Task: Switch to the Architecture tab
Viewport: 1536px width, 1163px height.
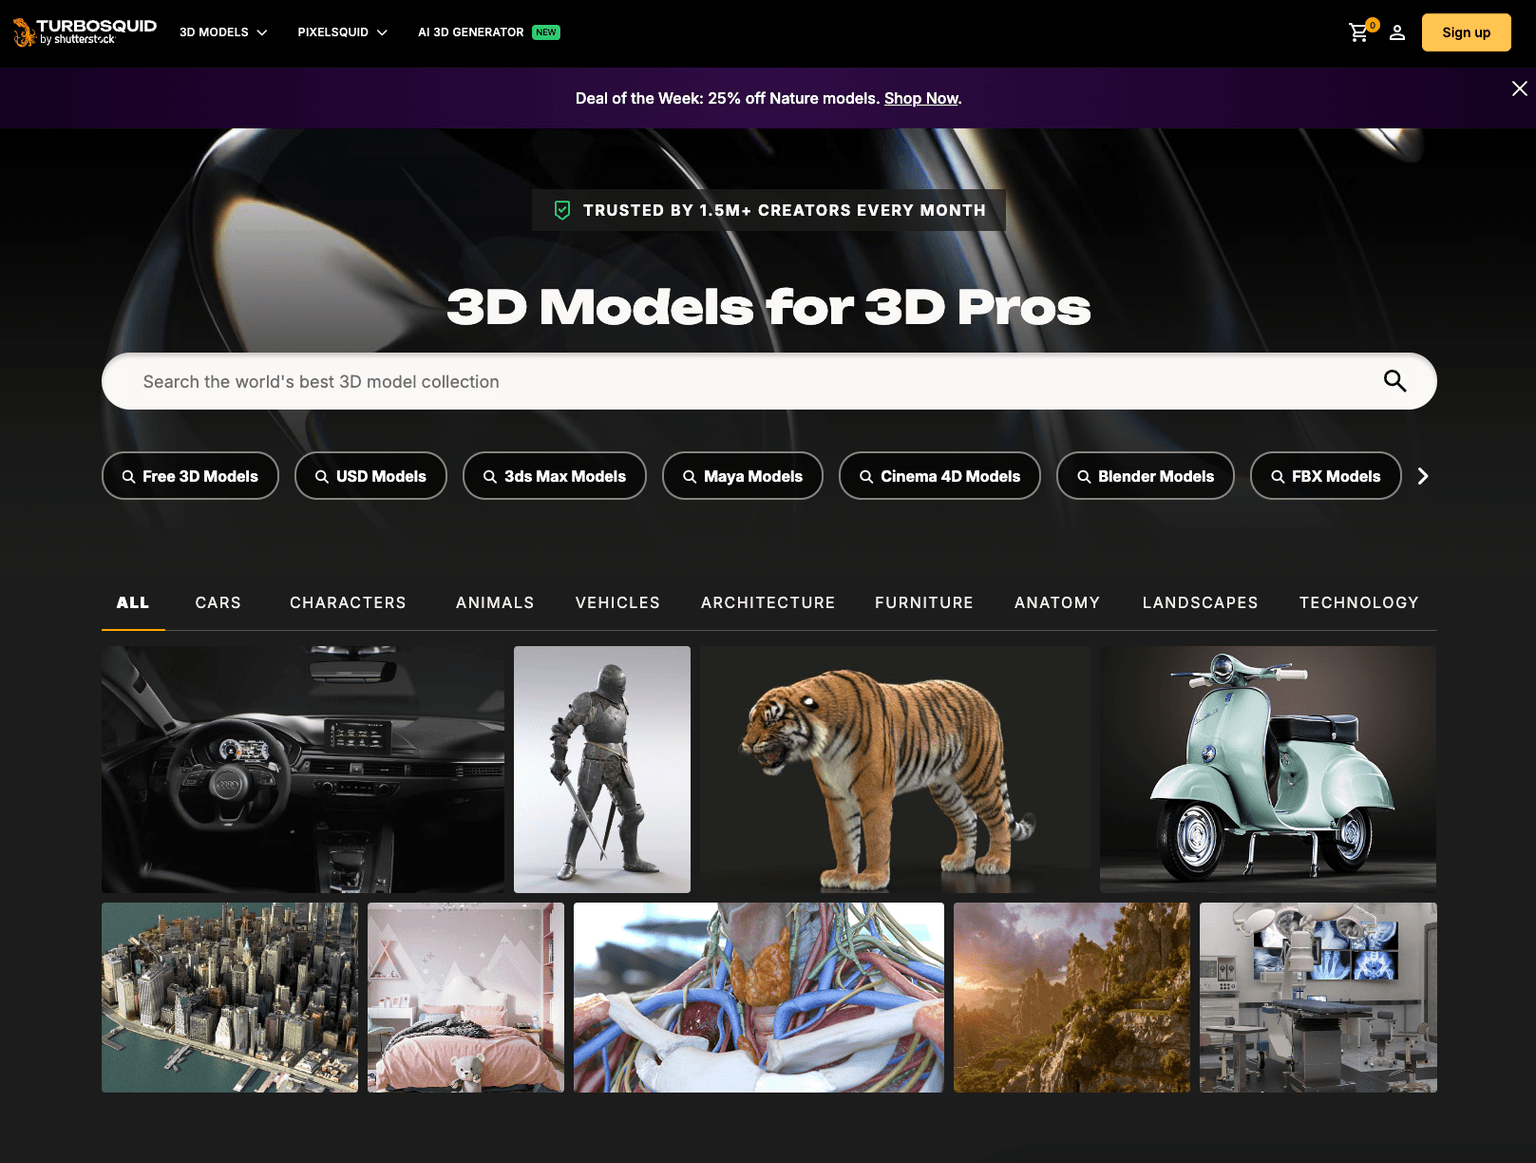Action: [x=767, y=603]
